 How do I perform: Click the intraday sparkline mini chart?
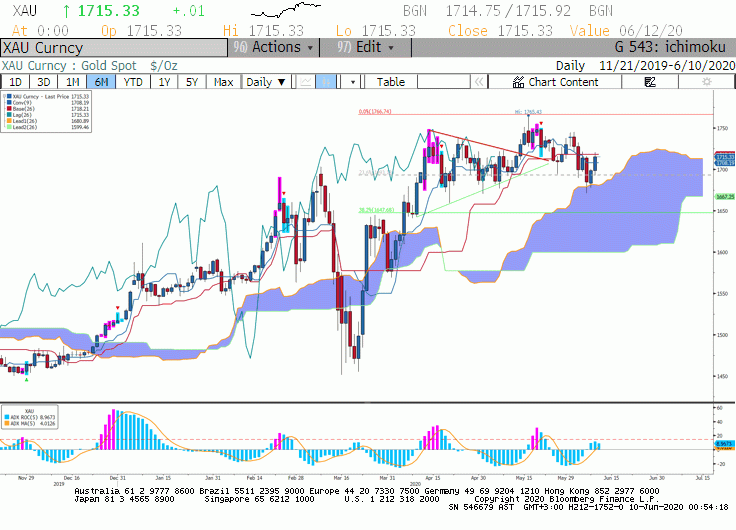286,10
